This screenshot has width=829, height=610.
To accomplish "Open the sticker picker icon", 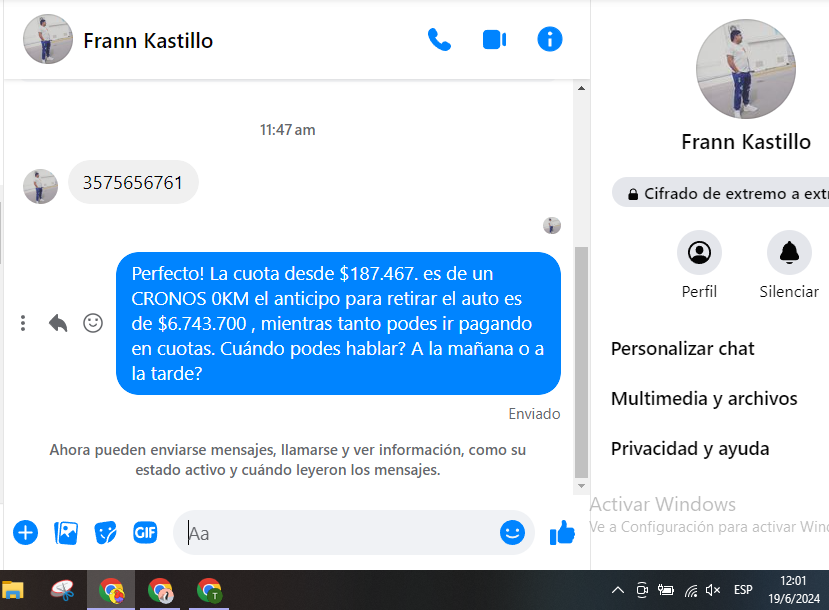I will point(106,533).
